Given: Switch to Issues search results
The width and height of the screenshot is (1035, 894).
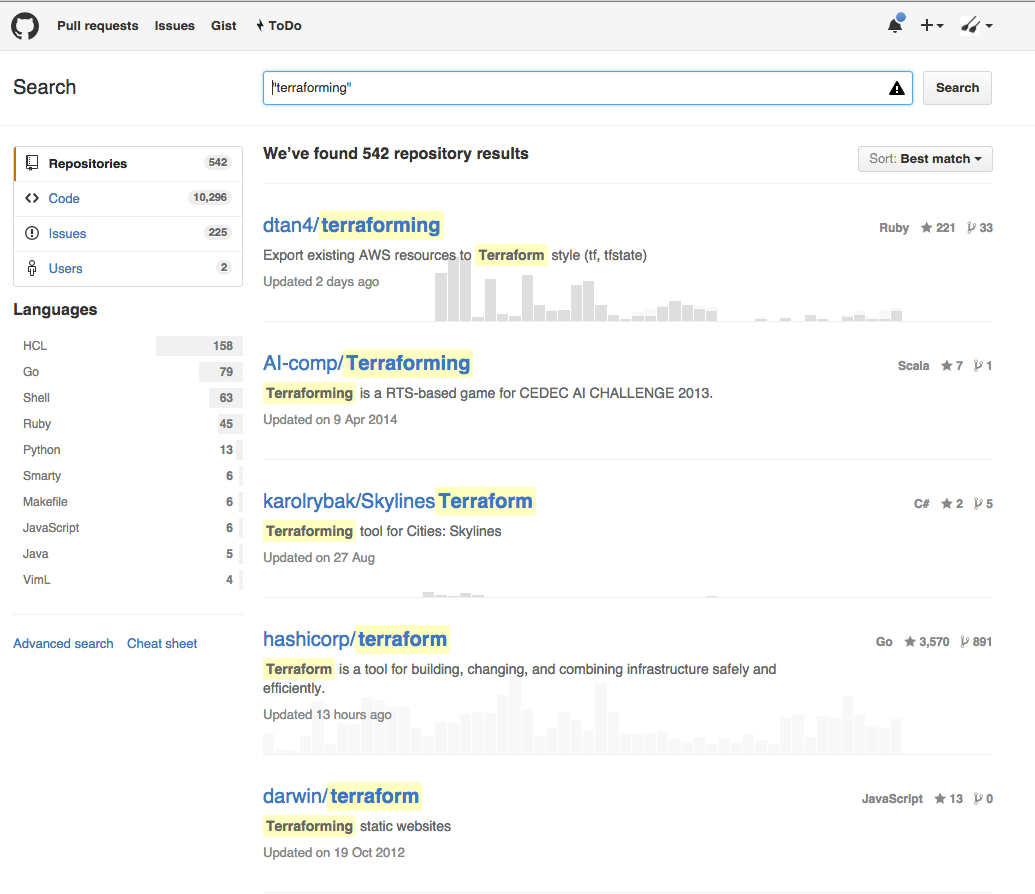Looking at the screenshot, I should (128, 234).
